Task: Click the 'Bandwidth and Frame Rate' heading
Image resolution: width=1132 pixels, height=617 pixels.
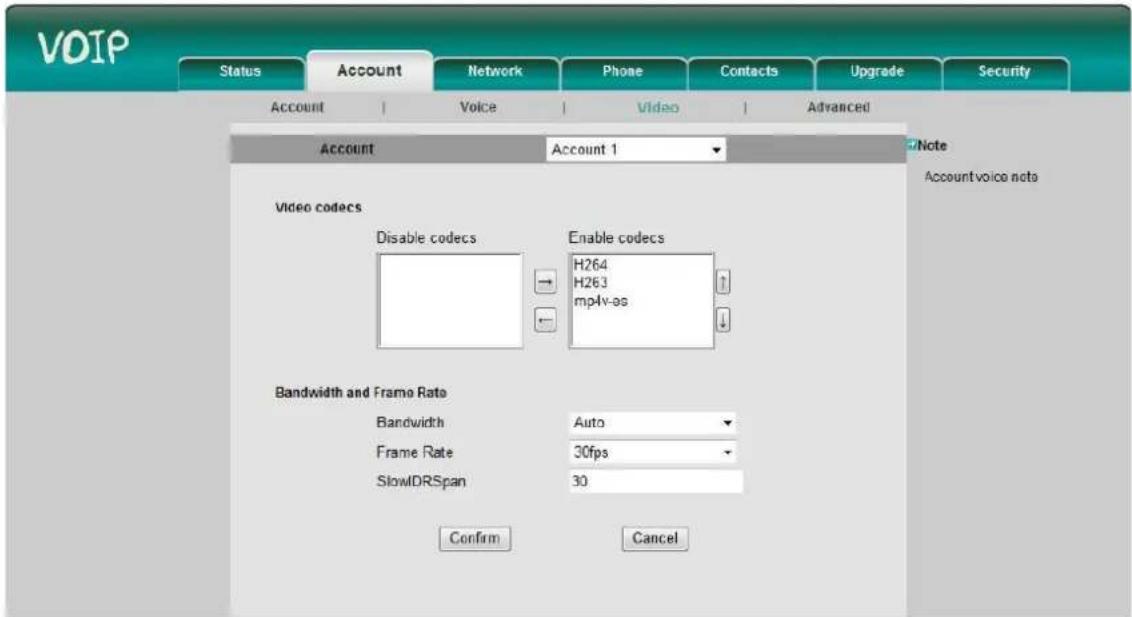Action: pos(360,393)
